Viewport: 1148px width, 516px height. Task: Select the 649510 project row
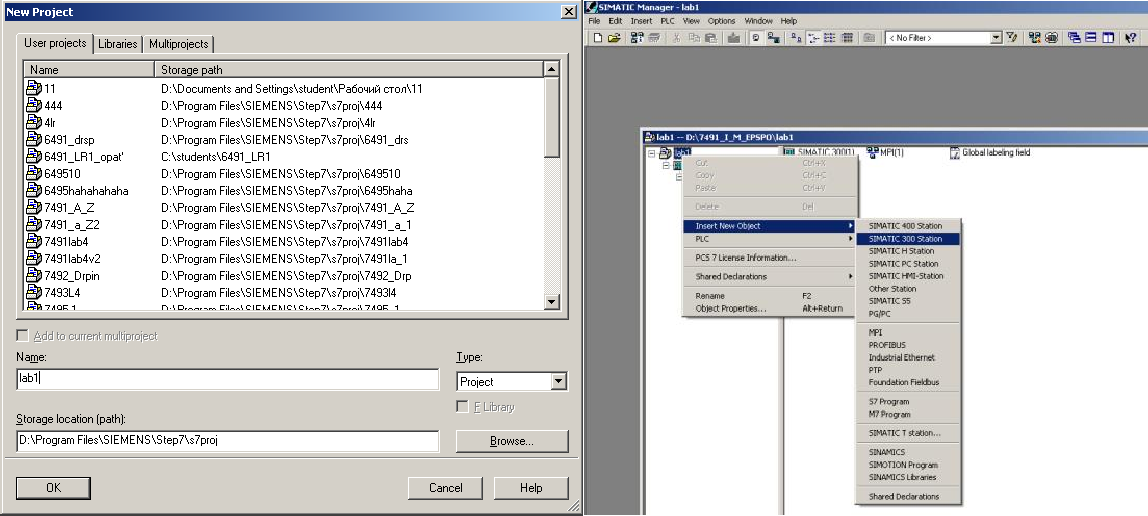[x=285, y=173]
